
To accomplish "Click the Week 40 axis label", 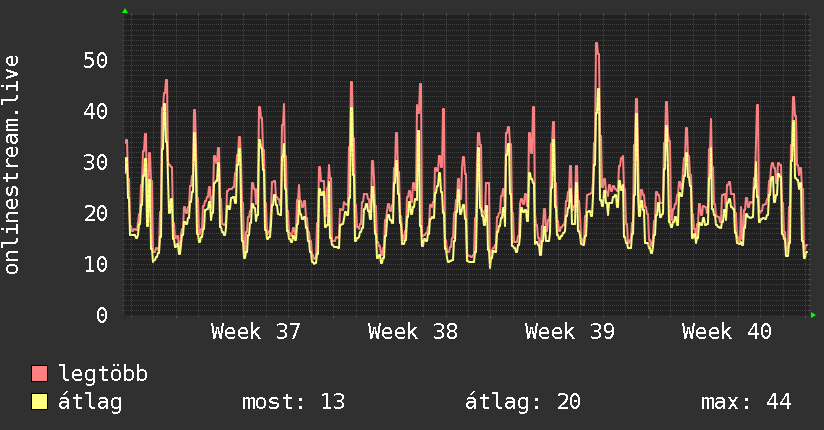I will [727, 332].
